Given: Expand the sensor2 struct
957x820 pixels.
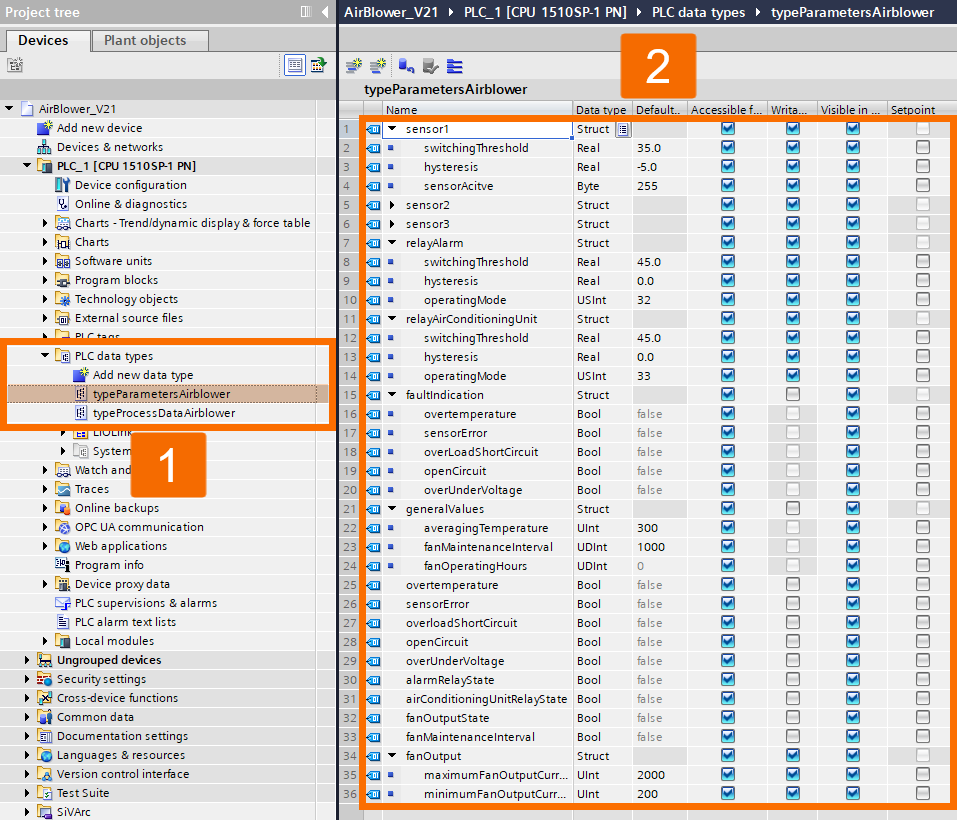Looking at the screenshot, I should (x=392, y=204).
